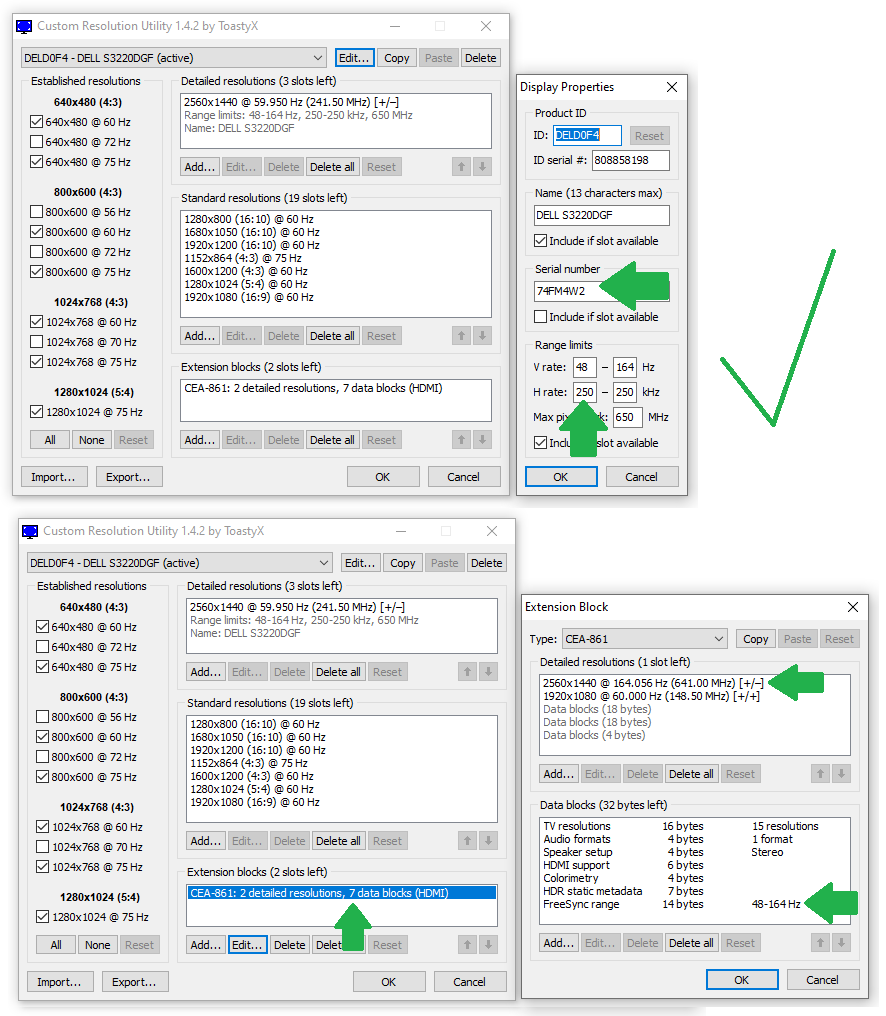Click the ID serial # field
This screenshot has width=886, height=1016.
point(631,160)
